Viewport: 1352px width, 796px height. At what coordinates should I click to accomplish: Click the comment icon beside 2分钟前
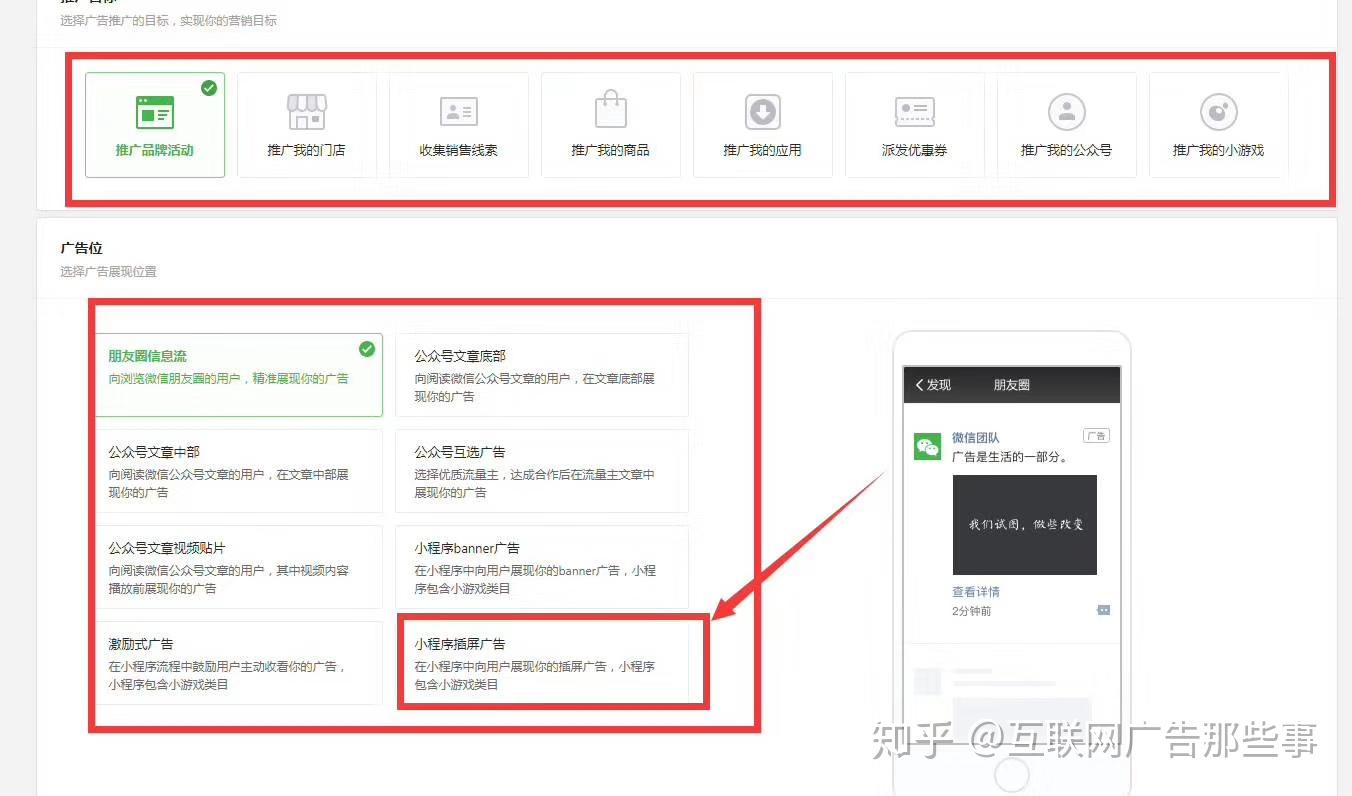click(x=1103, y=610)
